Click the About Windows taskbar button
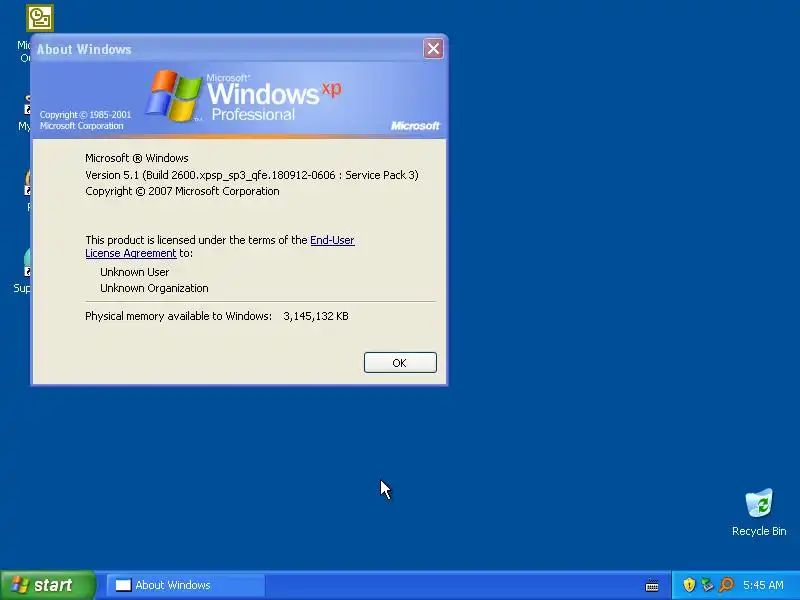The width and height of the screenshot is (800, 600). pos(186,585)
